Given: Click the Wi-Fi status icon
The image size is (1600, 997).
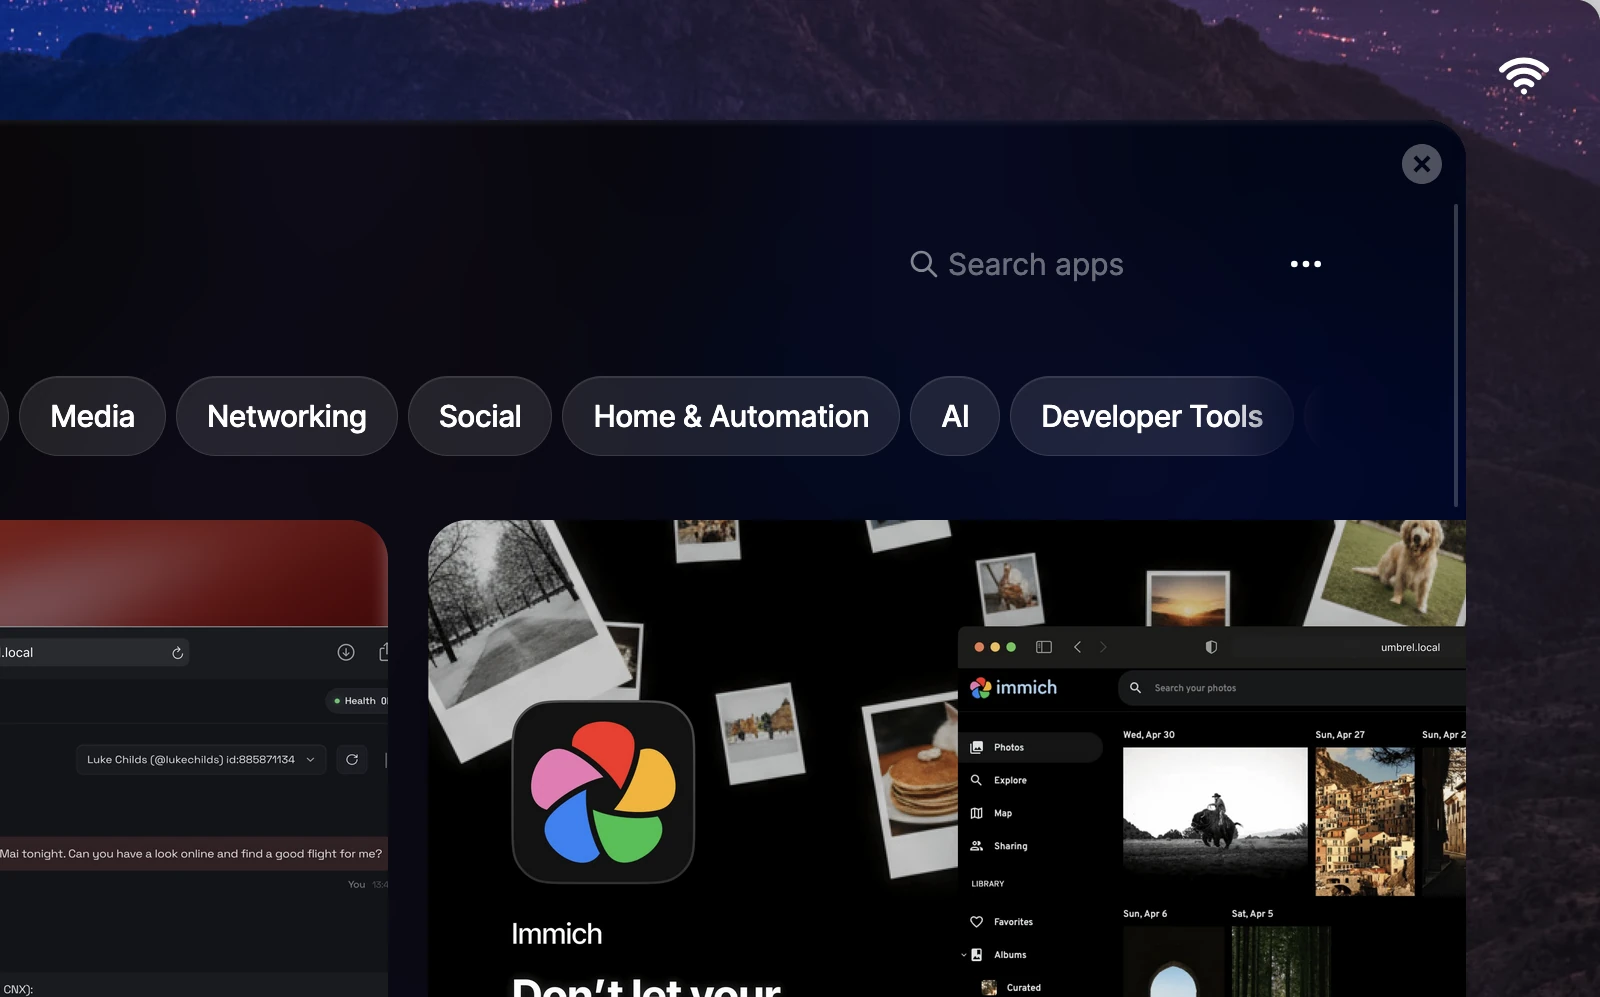Looking at the screenshot, I should 1524,75.
